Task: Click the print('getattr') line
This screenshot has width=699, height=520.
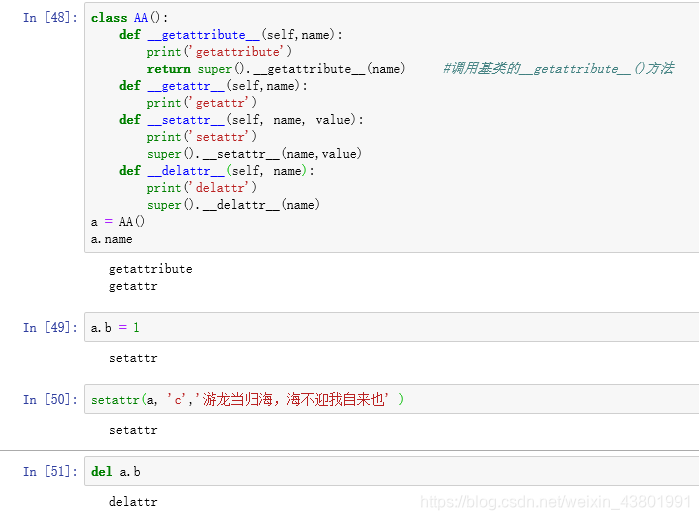Action: pos(201,103)
